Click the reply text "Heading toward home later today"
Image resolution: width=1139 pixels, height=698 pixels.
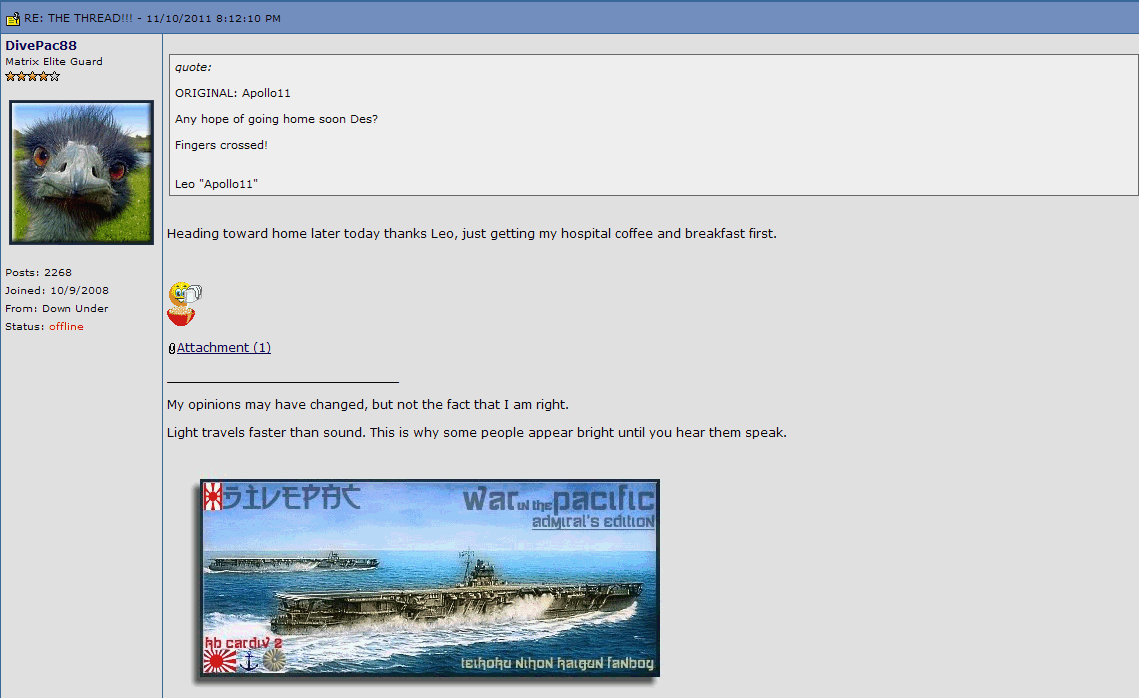coord(274,234)
